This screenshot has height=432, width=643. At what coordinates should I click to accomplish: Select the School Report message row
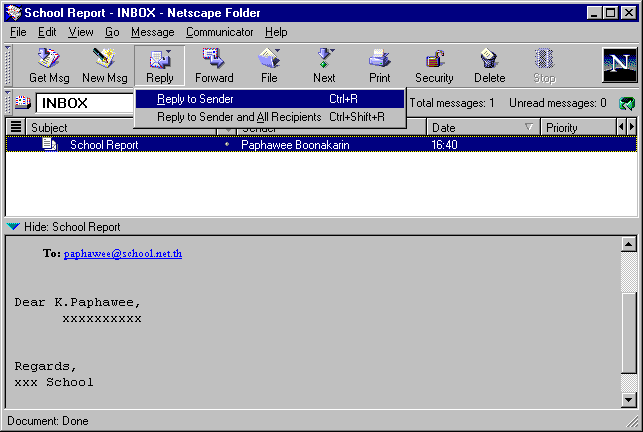point(321,144)
